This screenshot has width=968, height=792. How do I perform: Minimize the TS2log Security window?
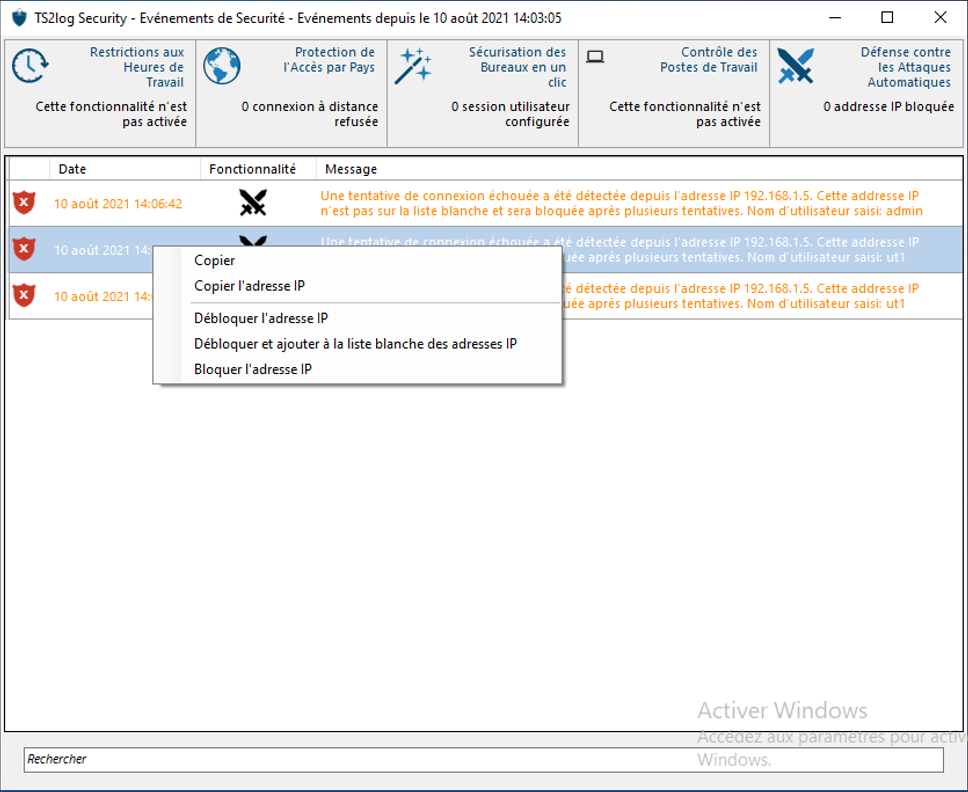835,17
